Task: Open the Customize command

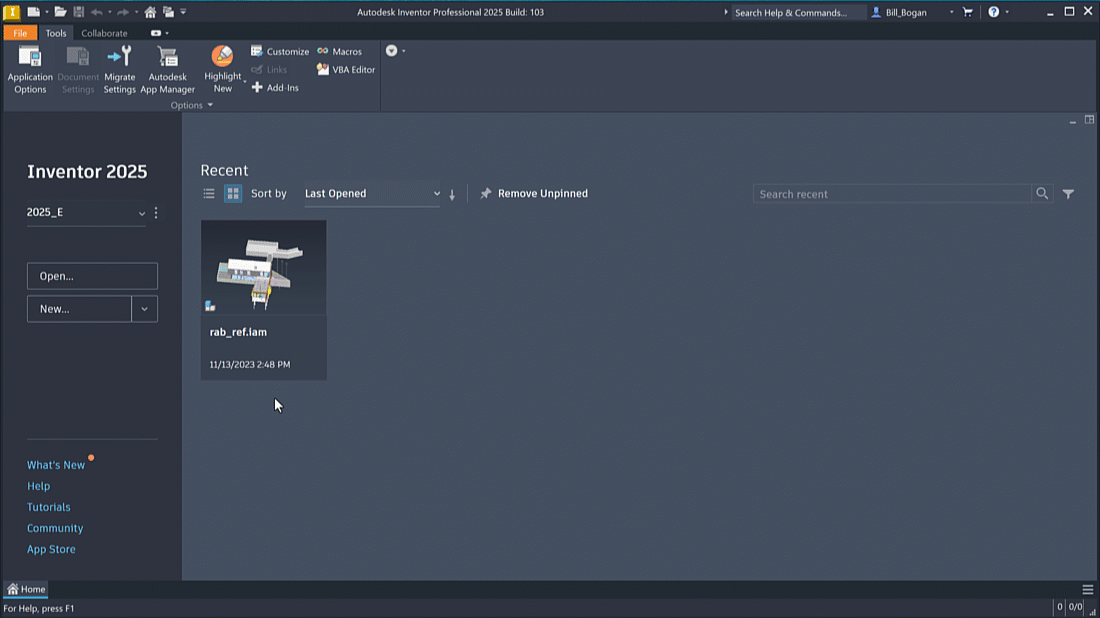Action: pos(280,51)
